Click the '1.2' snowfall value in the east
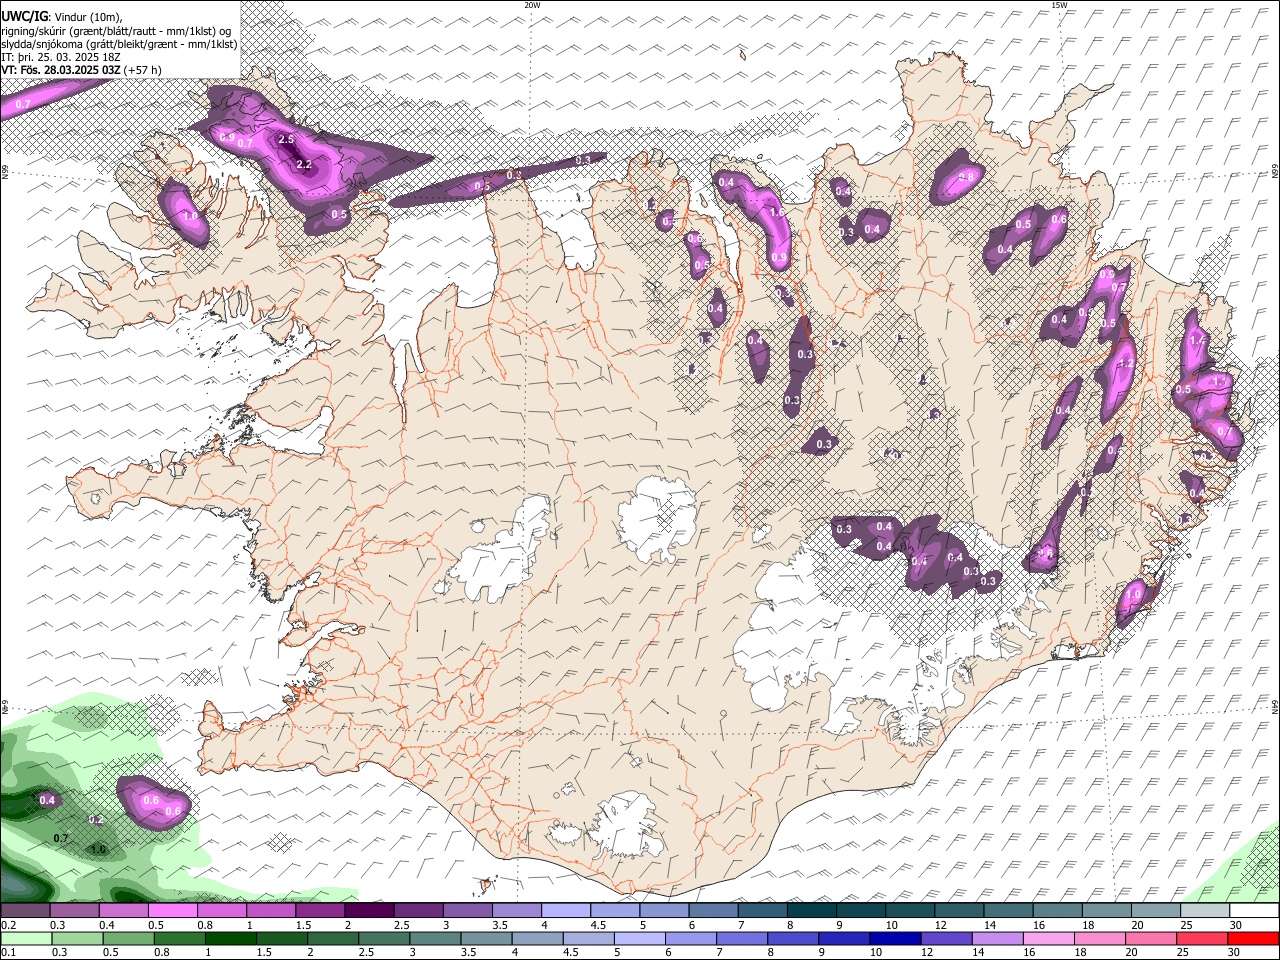This screenshot has height=960, width=1280. [1126, 364]
